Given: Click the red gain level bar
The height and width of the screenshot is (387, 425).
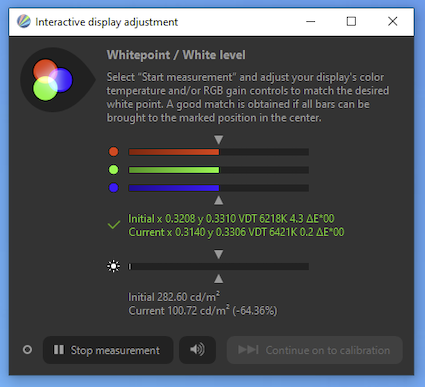Looking at the screenshot, I should pyautogui.click(x=219, y=152).
